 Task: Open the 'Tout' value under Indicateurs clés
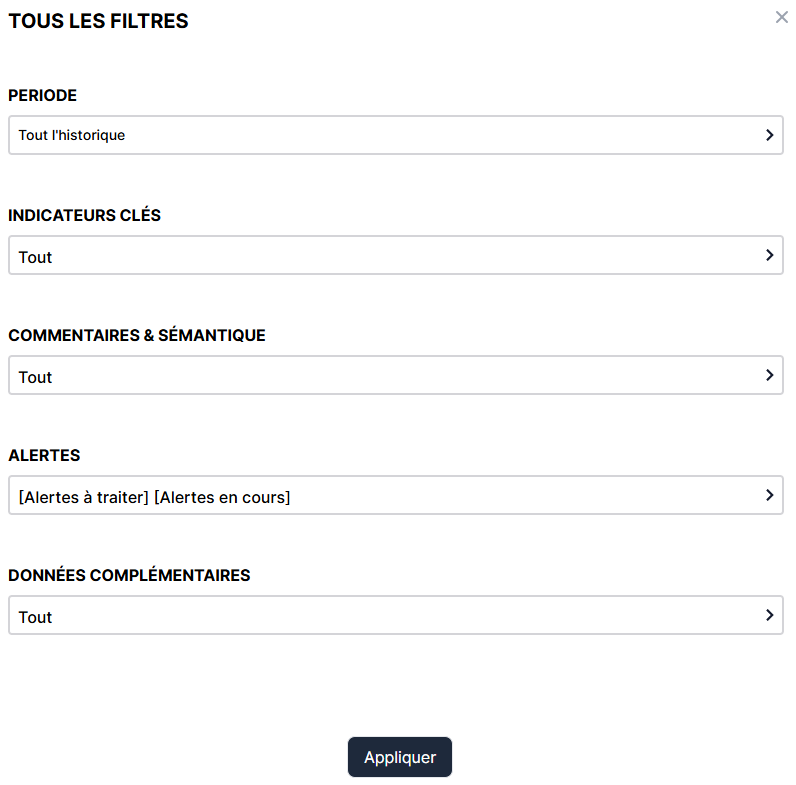(35, 257)
